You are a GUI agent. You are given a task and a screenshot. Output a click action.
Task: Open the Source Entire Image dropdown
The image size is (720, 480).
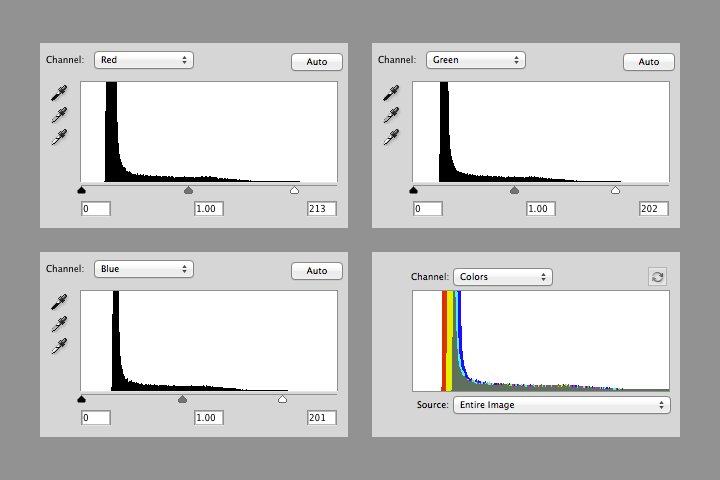(562, 405)
